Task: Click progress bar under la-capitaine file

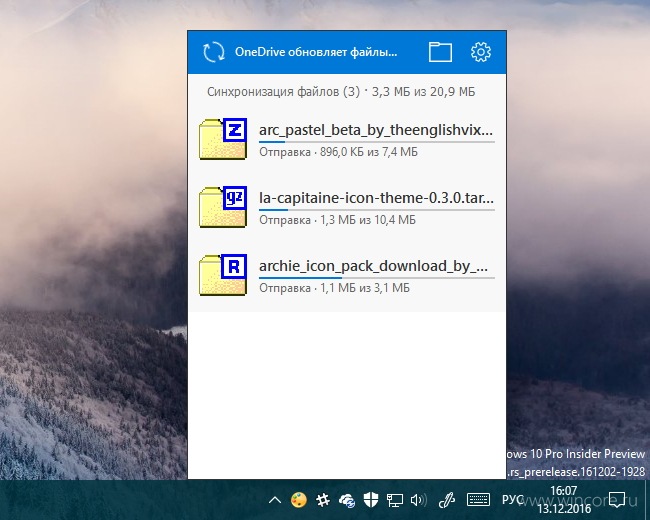Action: point(377,210)
